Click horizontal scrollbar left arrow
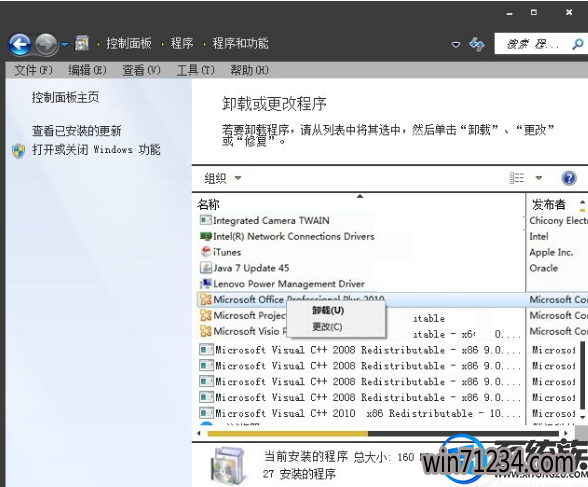588x487 pixels. pos(199,433)
